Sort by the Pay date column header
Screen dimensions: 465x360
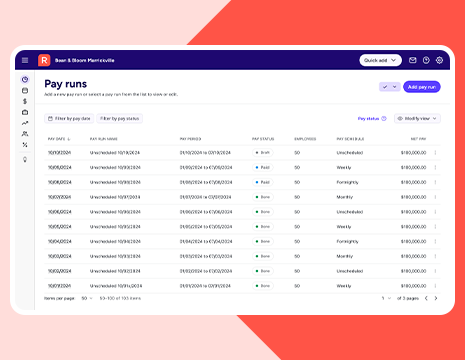pyautogui.click(x=59, y=139)
